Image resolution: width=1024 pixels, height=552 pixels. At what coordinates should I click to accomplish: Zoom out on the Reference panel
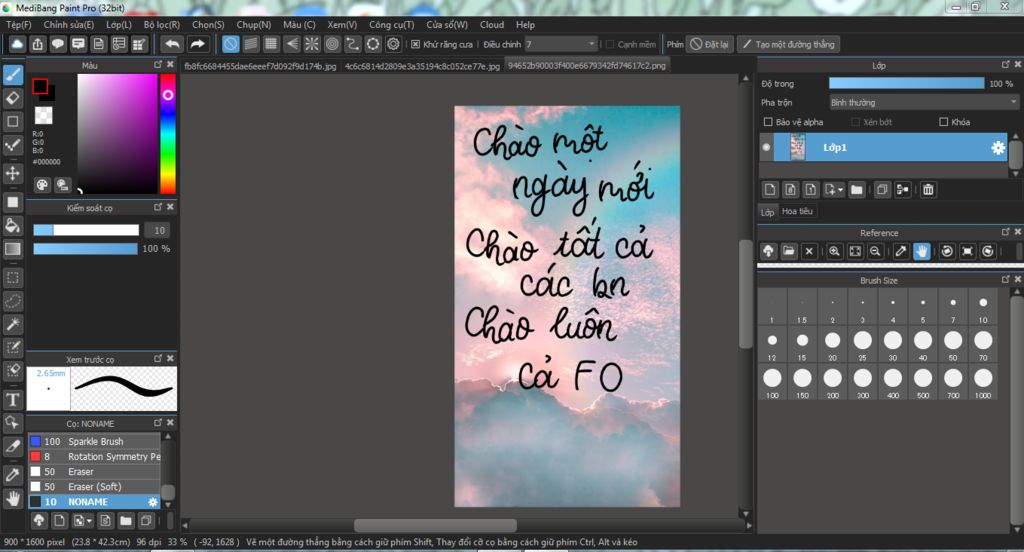pos(875,252)
